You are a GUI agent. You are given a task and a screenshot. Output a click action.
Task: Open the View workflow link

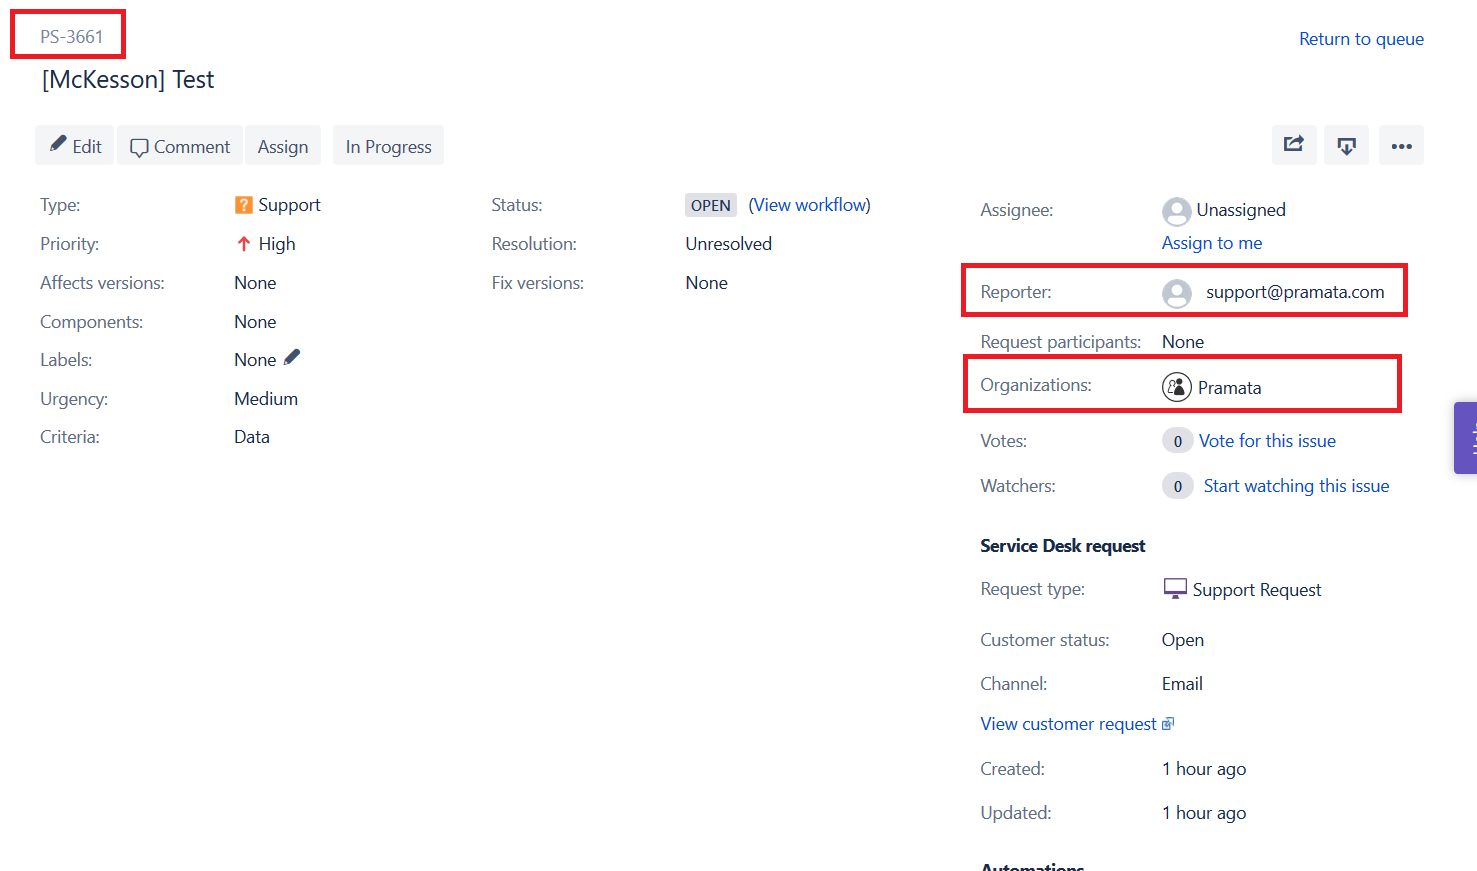[x=810, y=205]
